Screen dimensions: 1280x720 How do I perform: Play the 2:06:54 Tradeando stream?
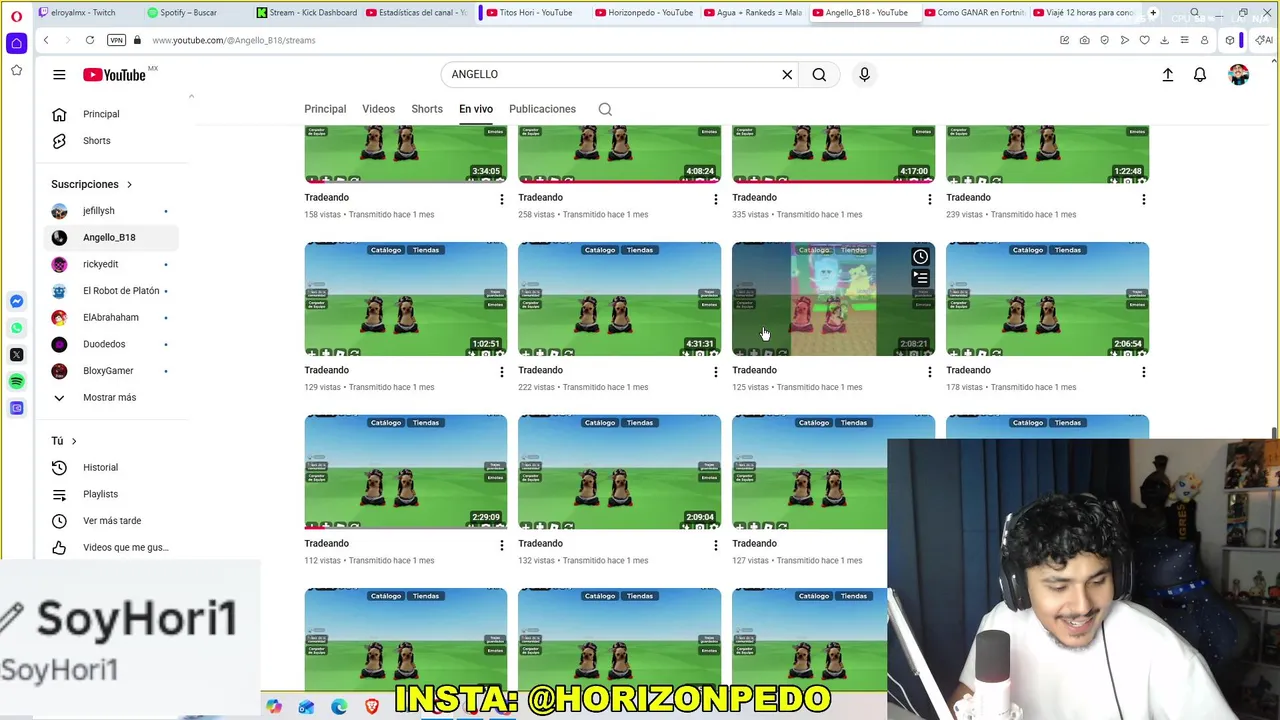(1047, 299)
